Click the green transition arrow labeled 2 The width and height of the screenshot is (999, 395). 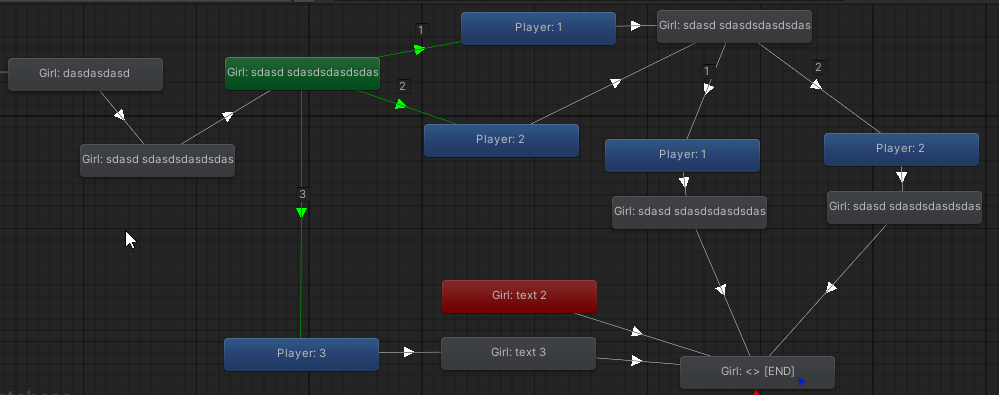(401, 104)
